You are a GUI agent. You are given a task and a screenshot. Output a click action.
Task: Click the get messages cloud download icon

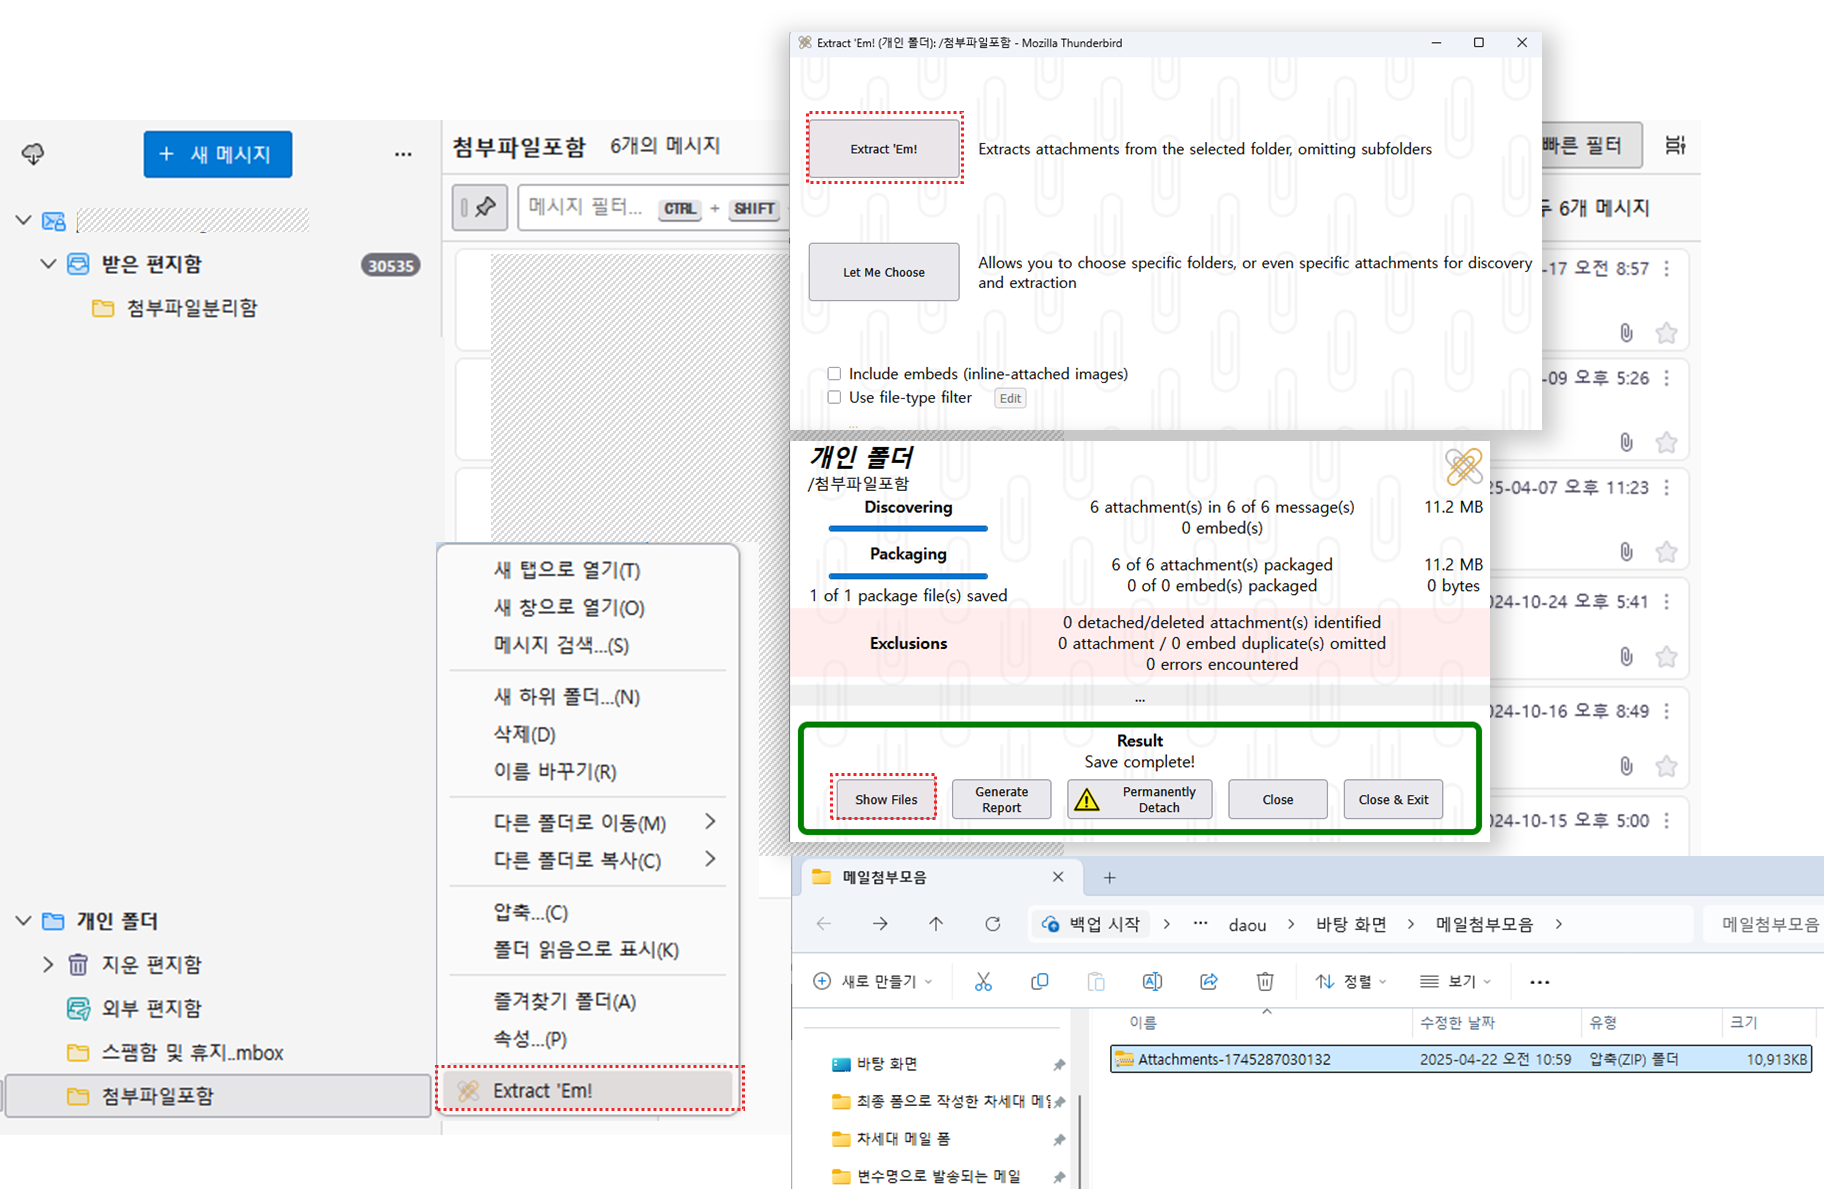[33, 154]
